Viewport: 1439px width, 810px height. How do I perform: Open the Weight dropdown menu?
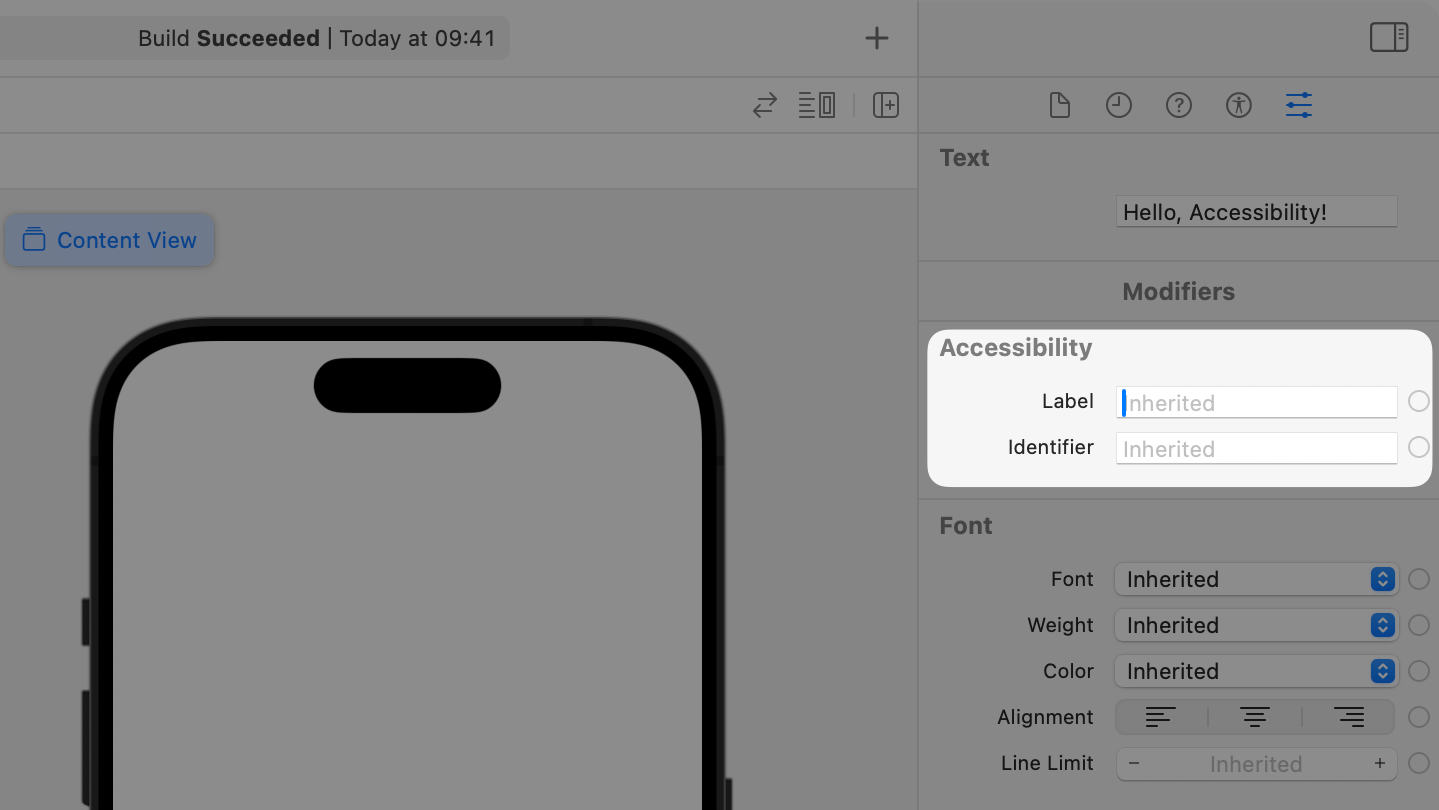[1256, 625]
